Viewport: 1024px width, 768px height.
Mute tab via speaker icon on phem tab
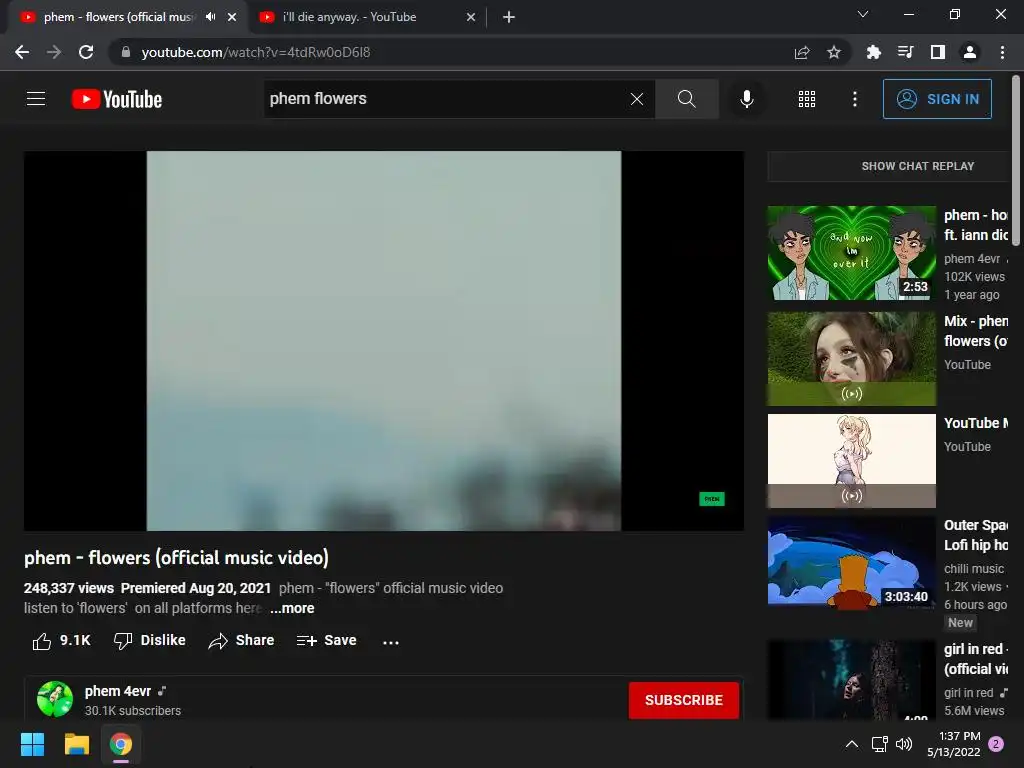[210, 17]
